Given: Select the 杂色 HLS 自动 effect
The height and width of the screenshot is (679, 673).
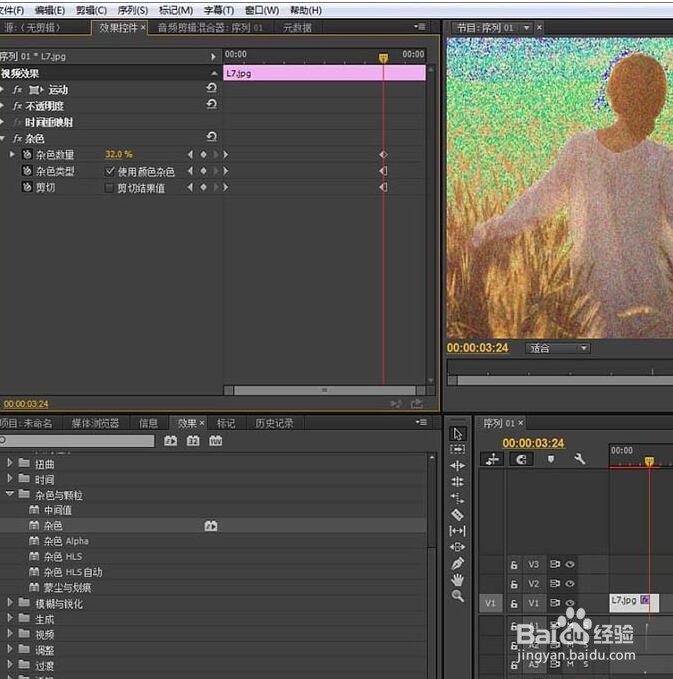Looking at the screenshot, I should point(73,572).
